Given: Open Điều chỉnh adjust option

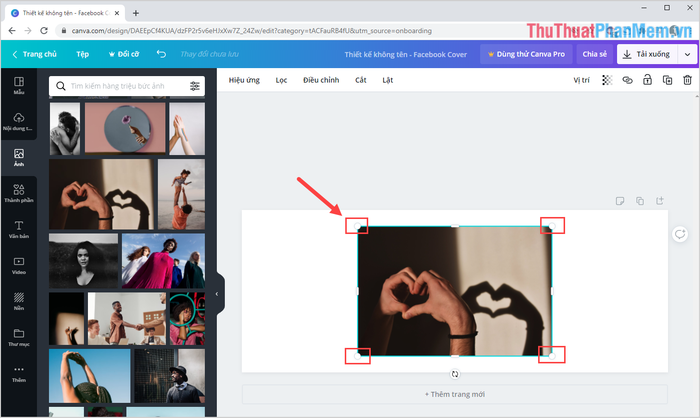Looking at the screenshot, I should point(321,80).
